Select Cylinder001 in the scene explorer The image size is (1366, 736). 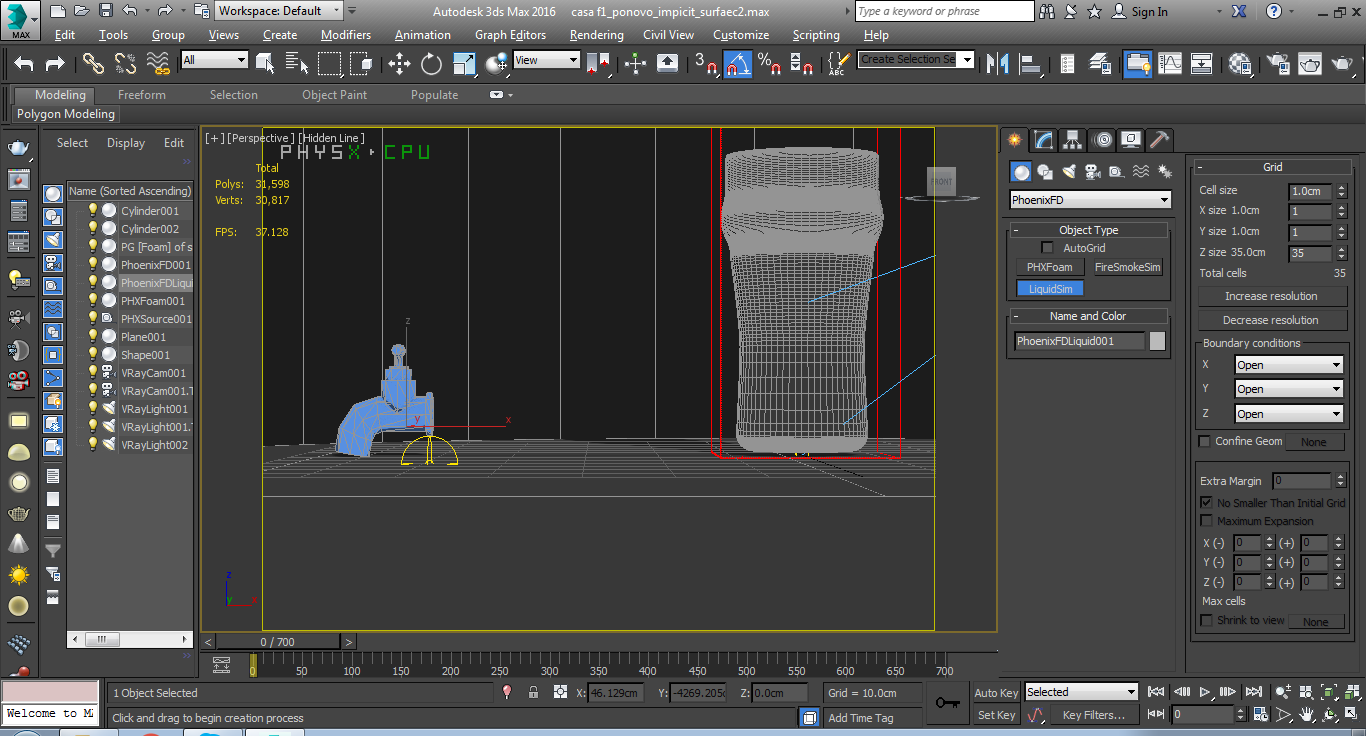(x=150, y=211)
